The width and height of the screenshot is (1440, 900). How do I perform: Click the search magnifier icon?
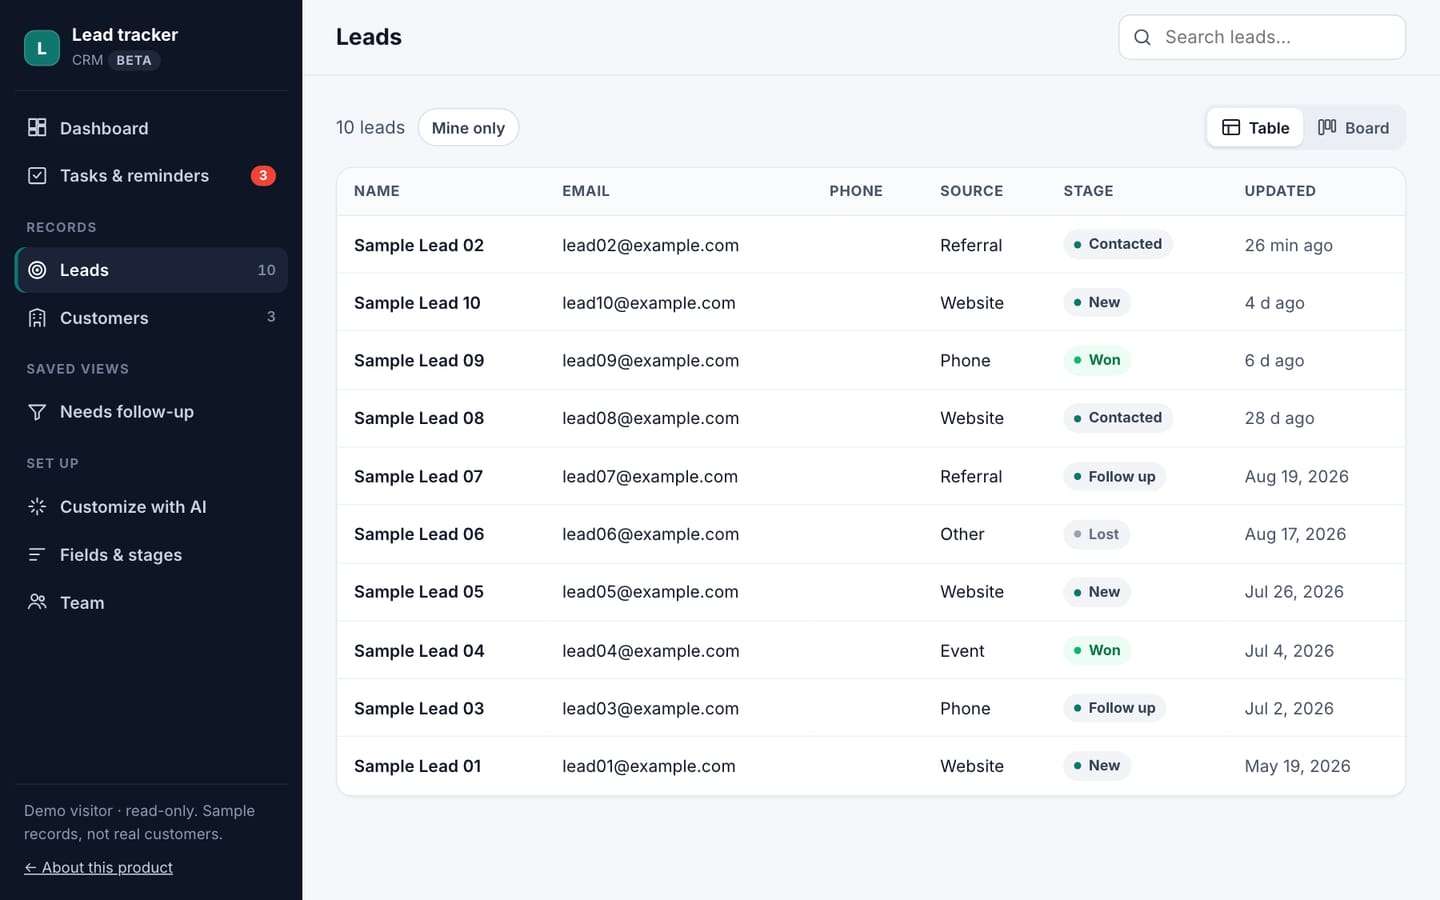1142,37
